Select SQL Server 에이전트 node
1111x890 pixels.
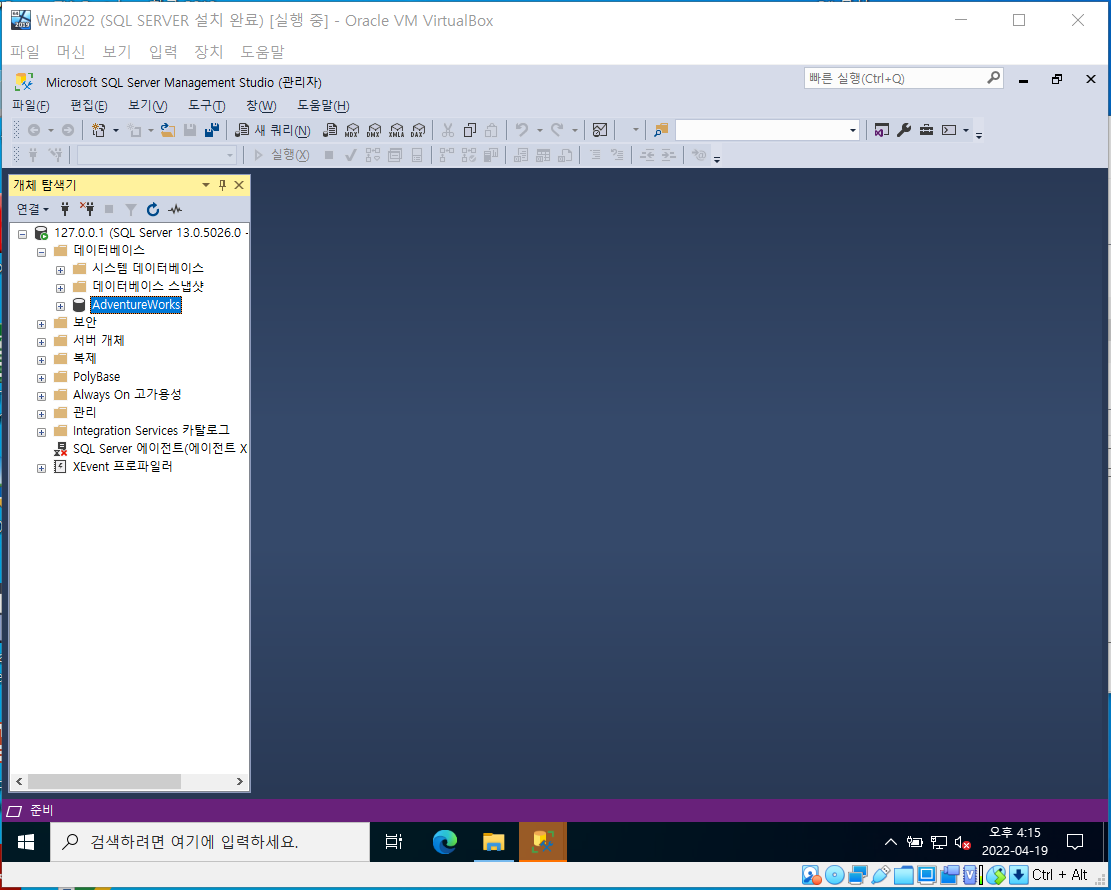point(160,449)
